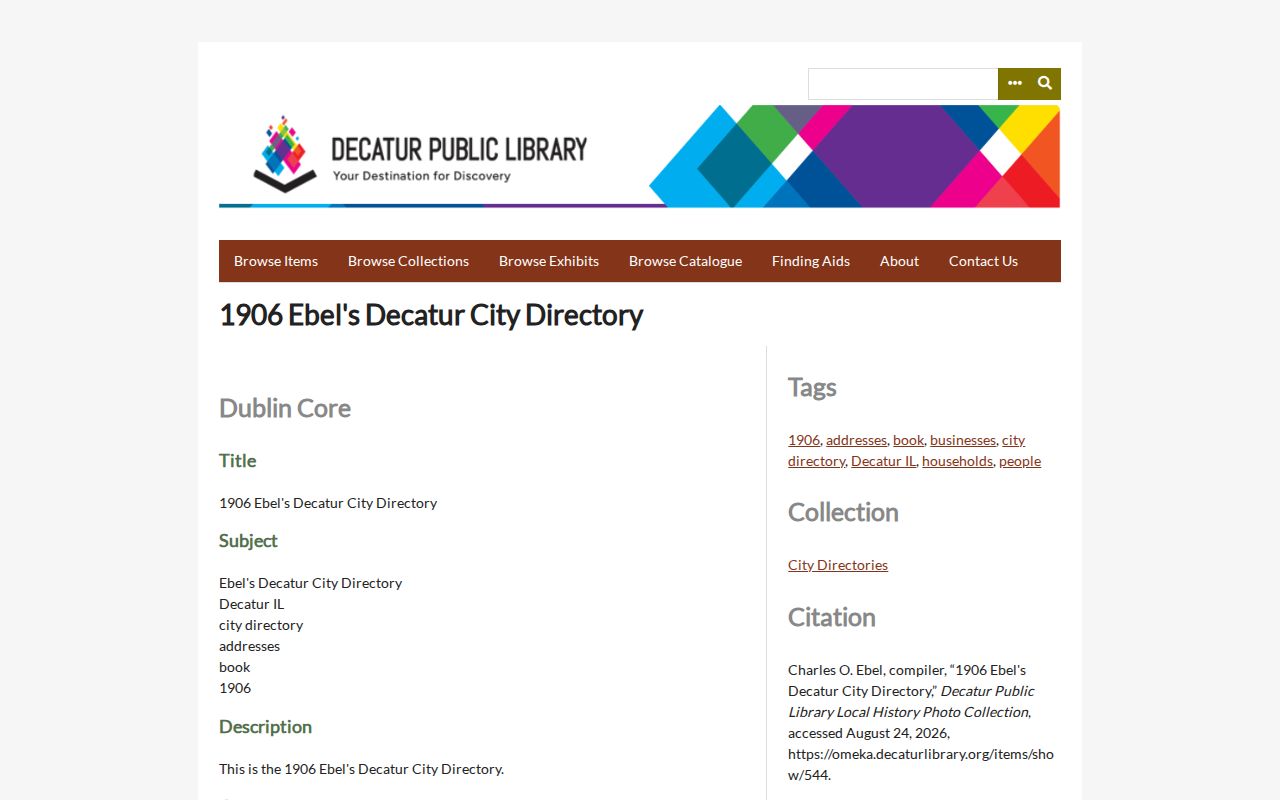Click the Dublin Core section heading
This screenshot has height=800, width=1280.
click(285, 408)
